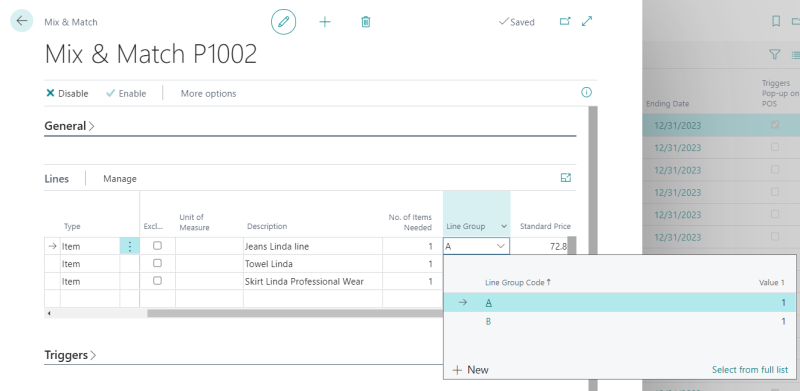Click the list view icon in background page
The height and width of the screenshot is (391, 800).
(x=795, y=55)
